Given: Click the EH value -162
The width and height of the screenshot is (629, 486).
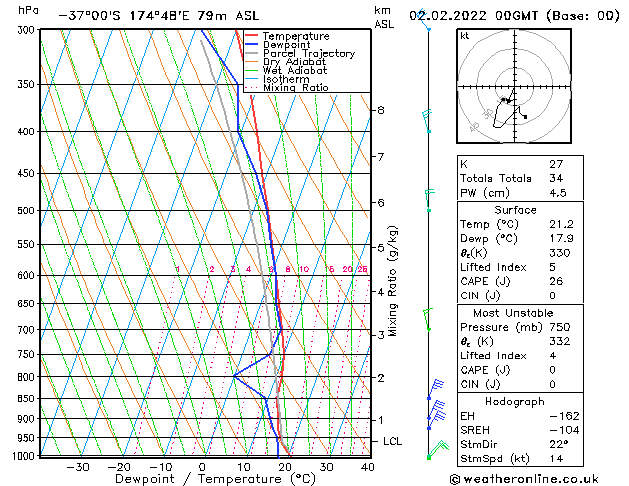Looking at the screenshot, I should (565, 416).
